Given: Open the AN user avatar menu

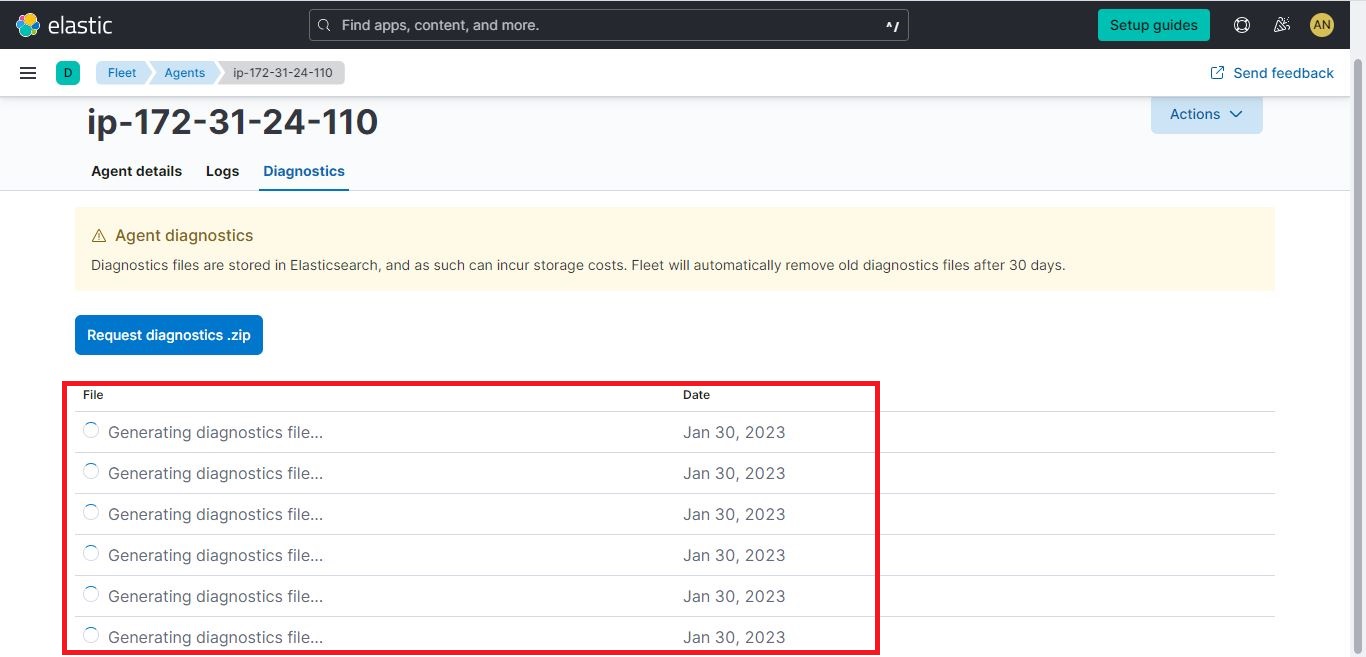Looking at the screenshot, I should [1321, 24].
